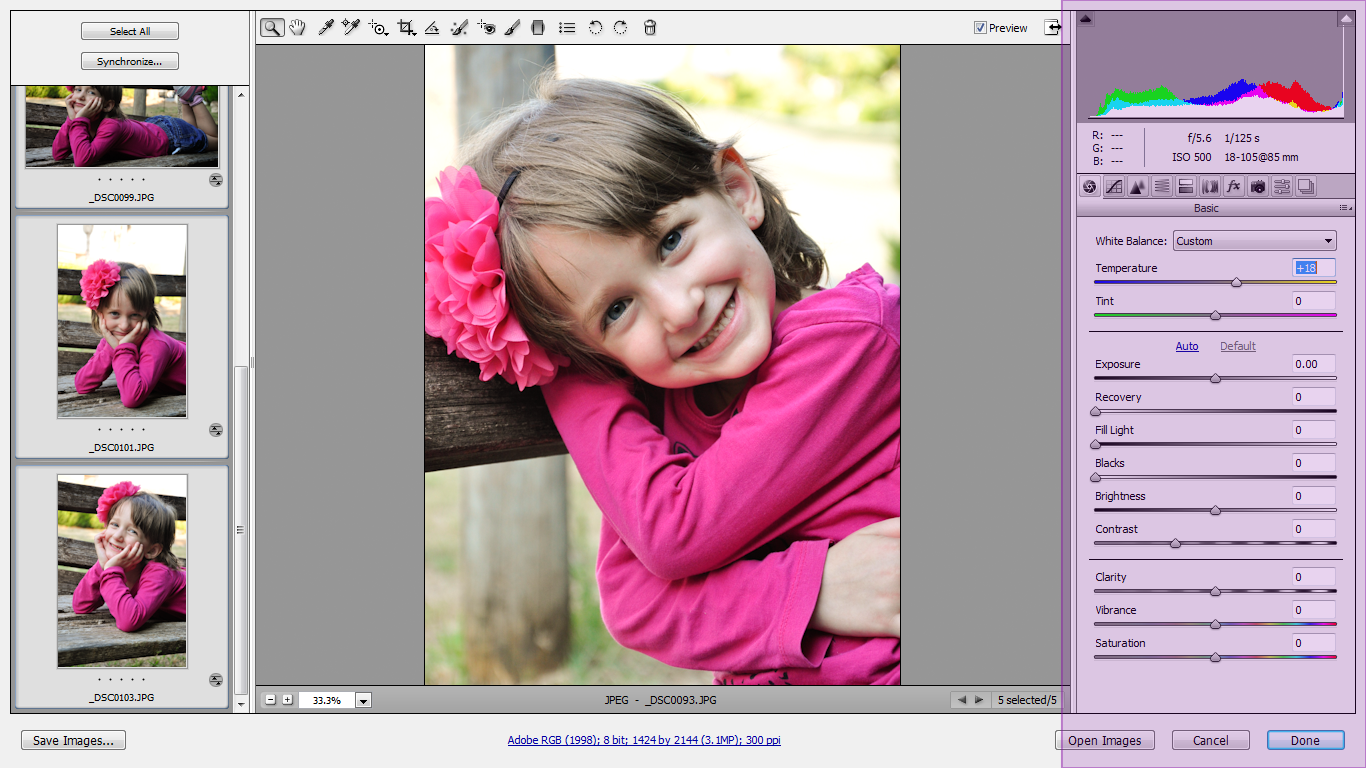This screenshot has width=1366, height=768.
Task: Open the Camera Calibration tab
Action: pyautogui.click(x=1258, y=186)
